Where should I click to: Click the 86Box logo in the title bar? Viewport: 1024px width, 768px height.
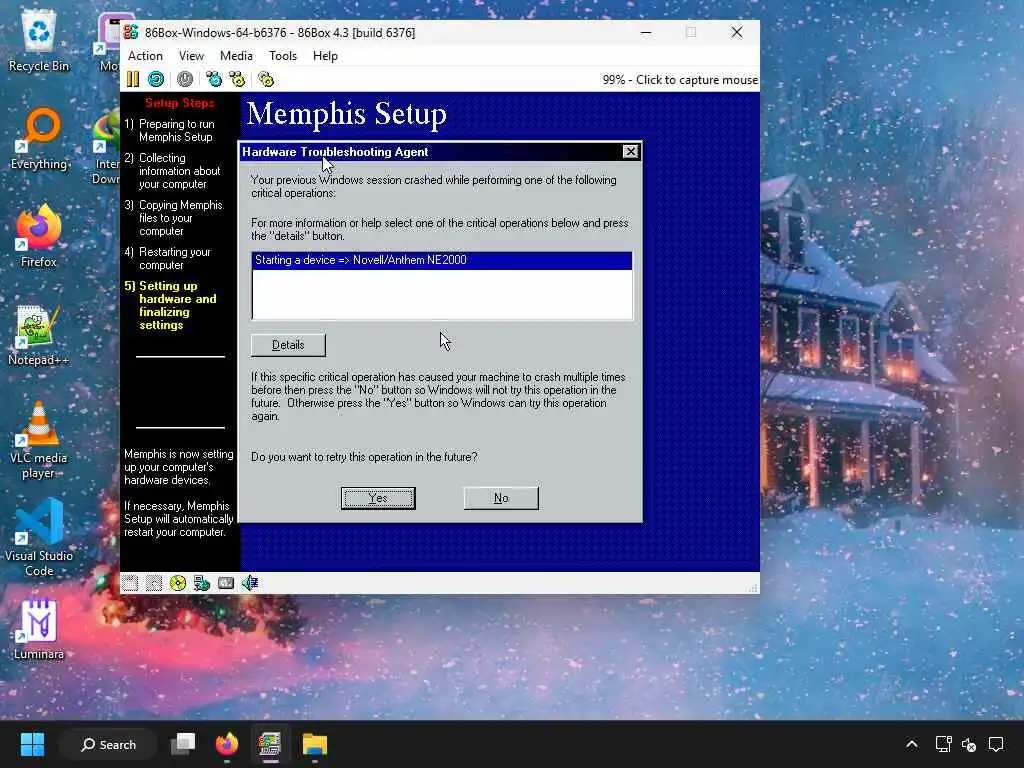click(131, 33)
